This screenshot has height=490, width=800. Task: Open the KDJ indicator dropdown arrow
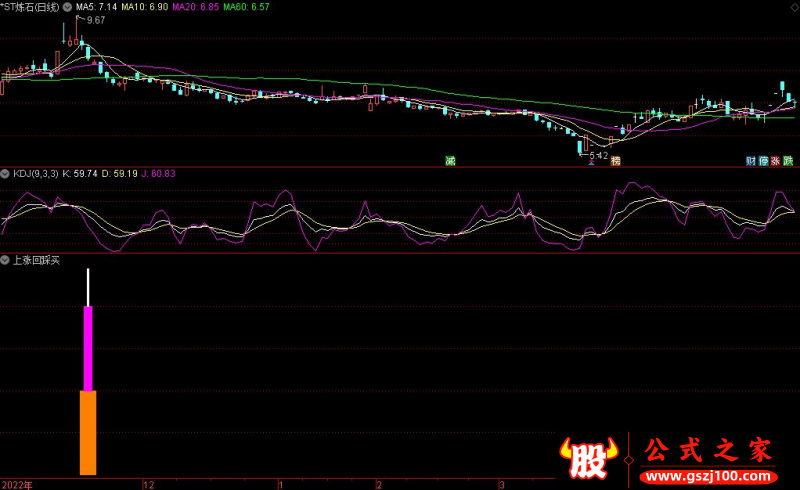click(6, 174)
